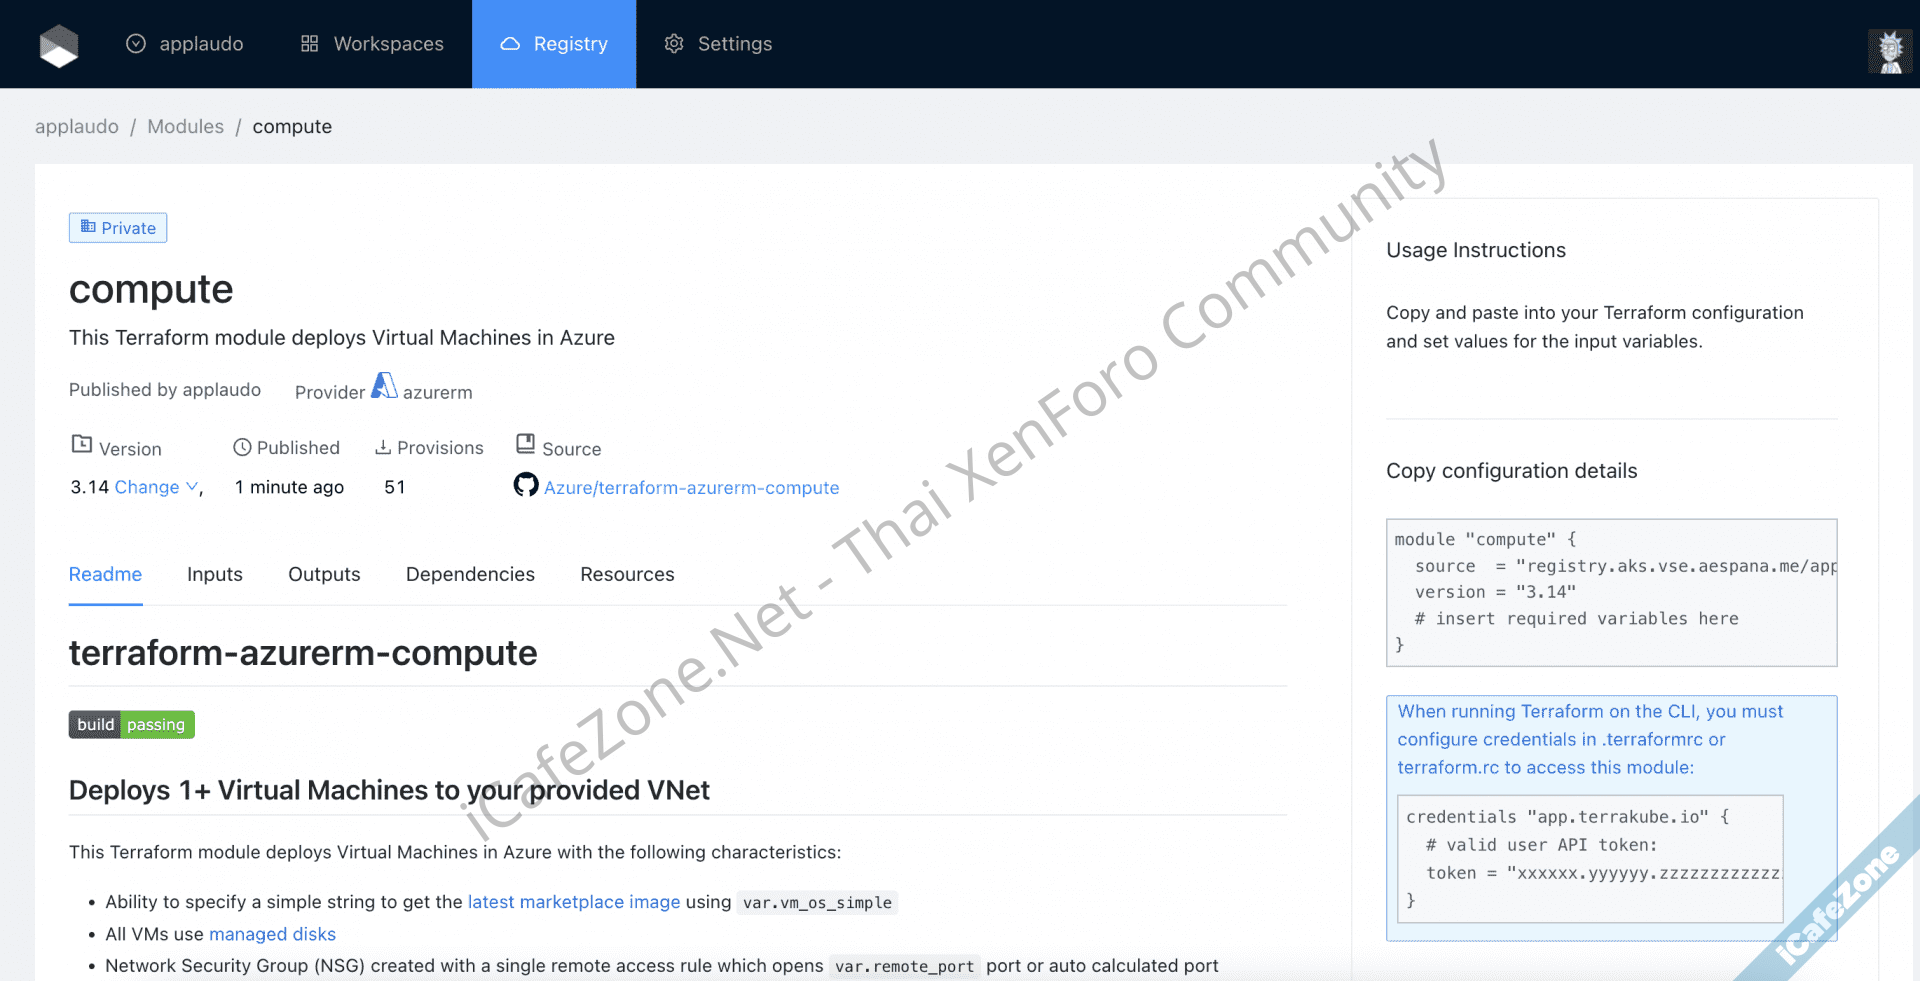
Task: Click the Private badge icon
Action: point(88,227)
